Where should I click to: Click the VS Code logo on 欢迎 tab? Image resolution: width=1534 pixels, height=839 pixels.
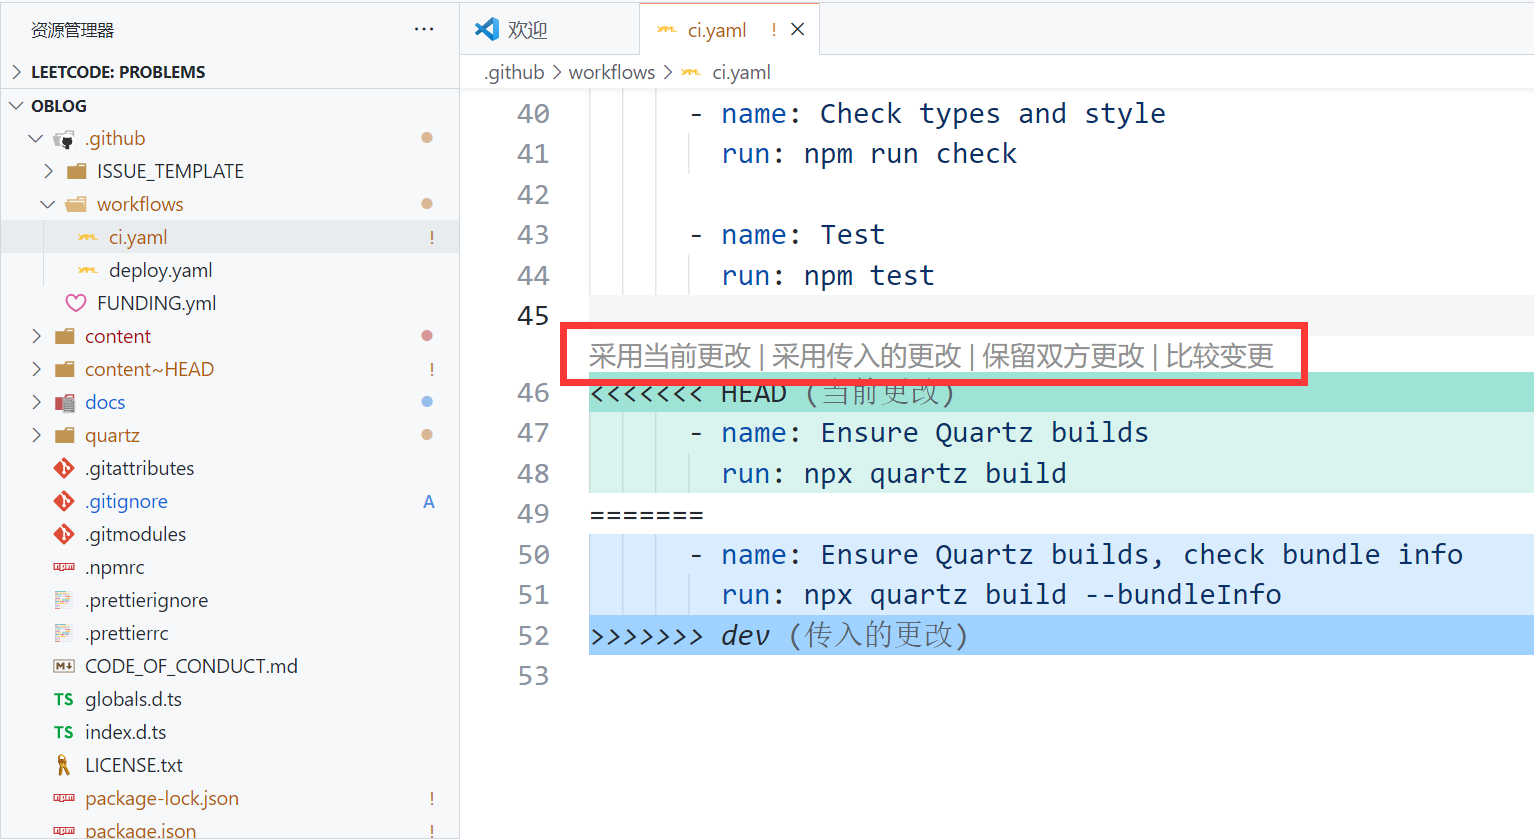tap(487, 30)
